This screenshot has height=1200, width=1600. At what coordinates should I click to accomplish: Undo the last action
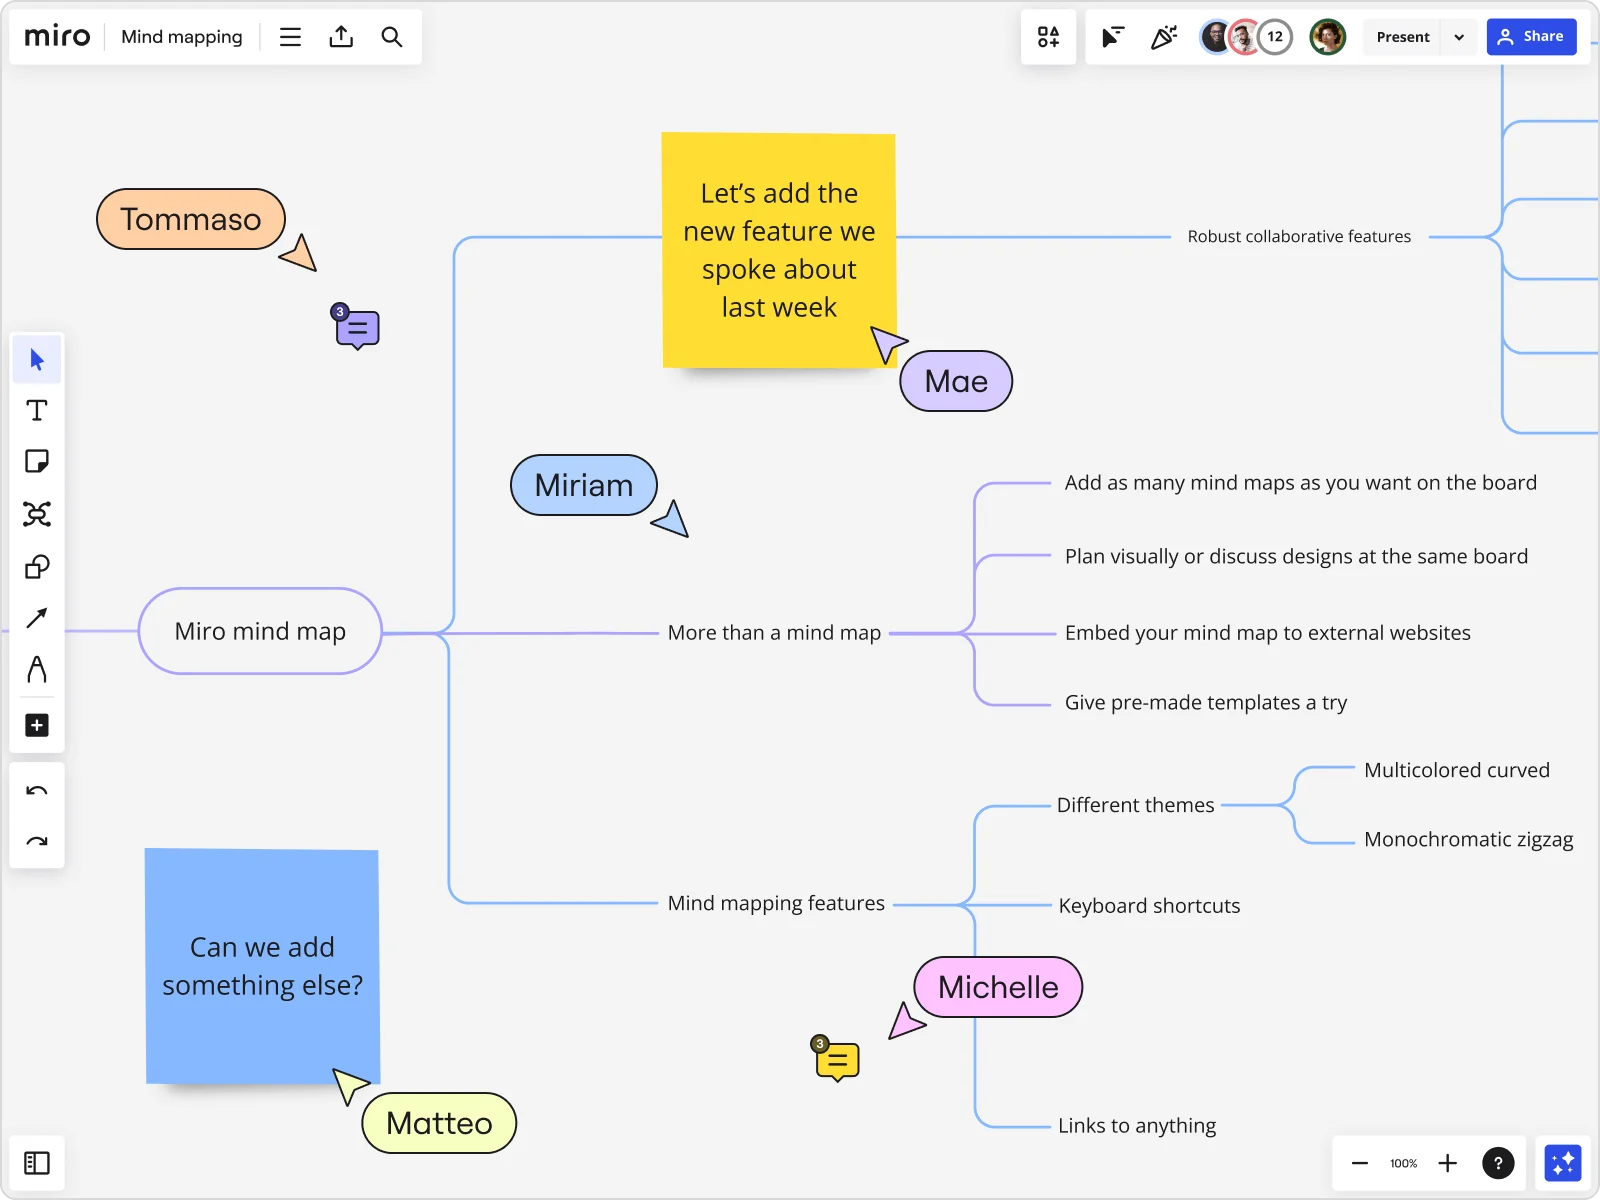(37, 790)
